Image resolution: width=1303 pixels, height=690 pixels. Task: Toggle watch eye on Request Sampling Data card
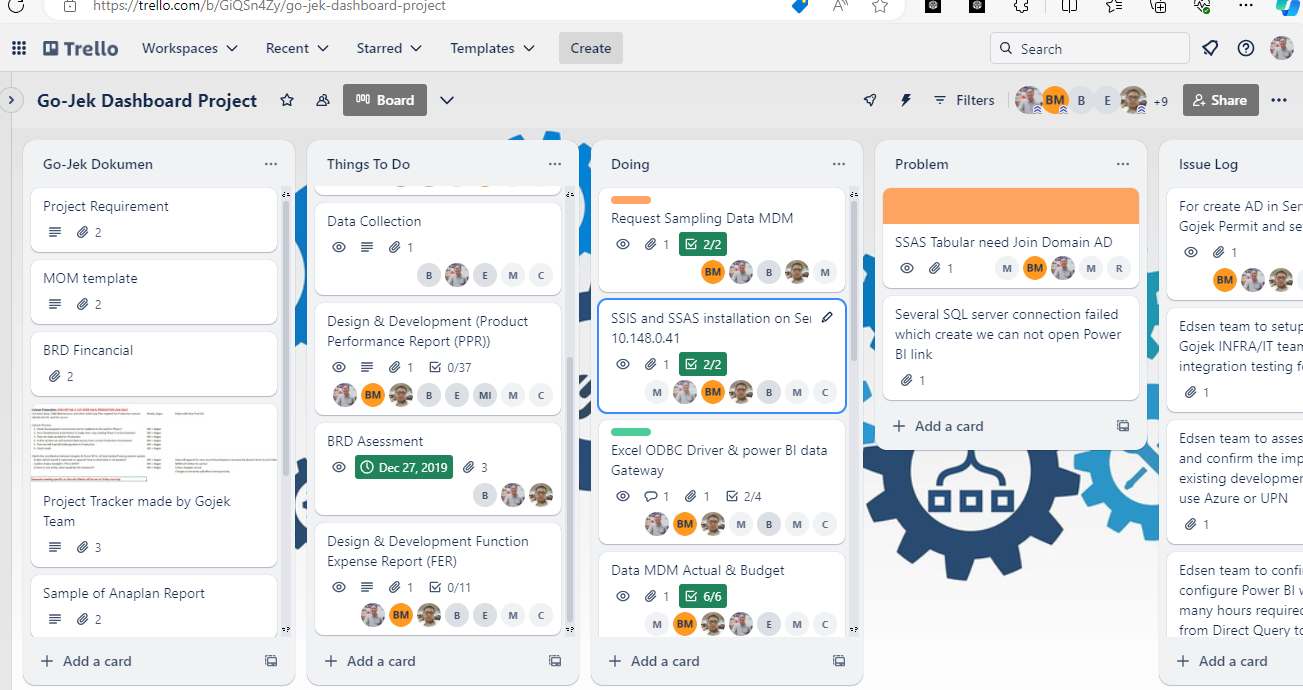point(623,244)
